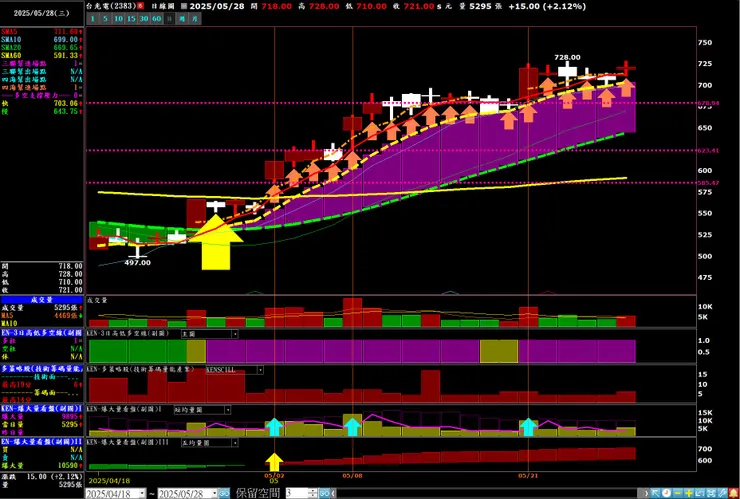Switch to the daily (日) chart button
This screenshot has height=499, width=740.
(x=169, y=19)
